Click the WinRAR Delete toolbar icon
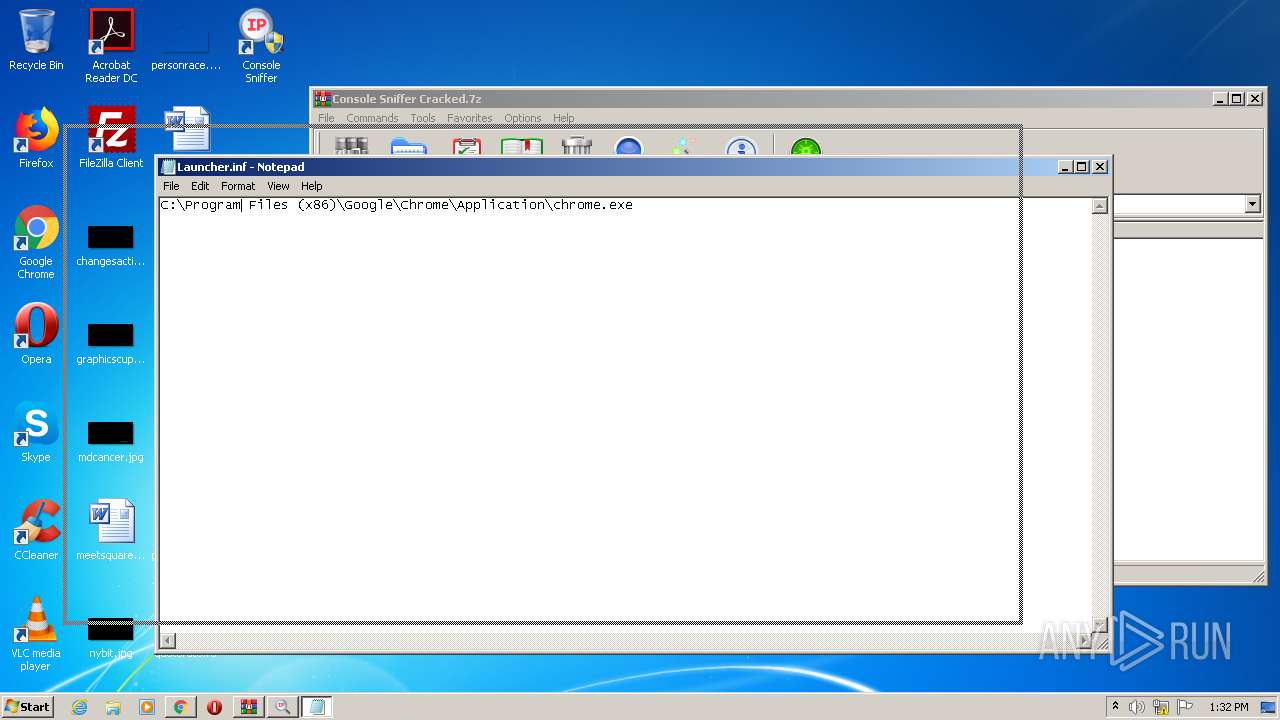The height and width of the screenshot is (720, 1280). tap(577, 146)
